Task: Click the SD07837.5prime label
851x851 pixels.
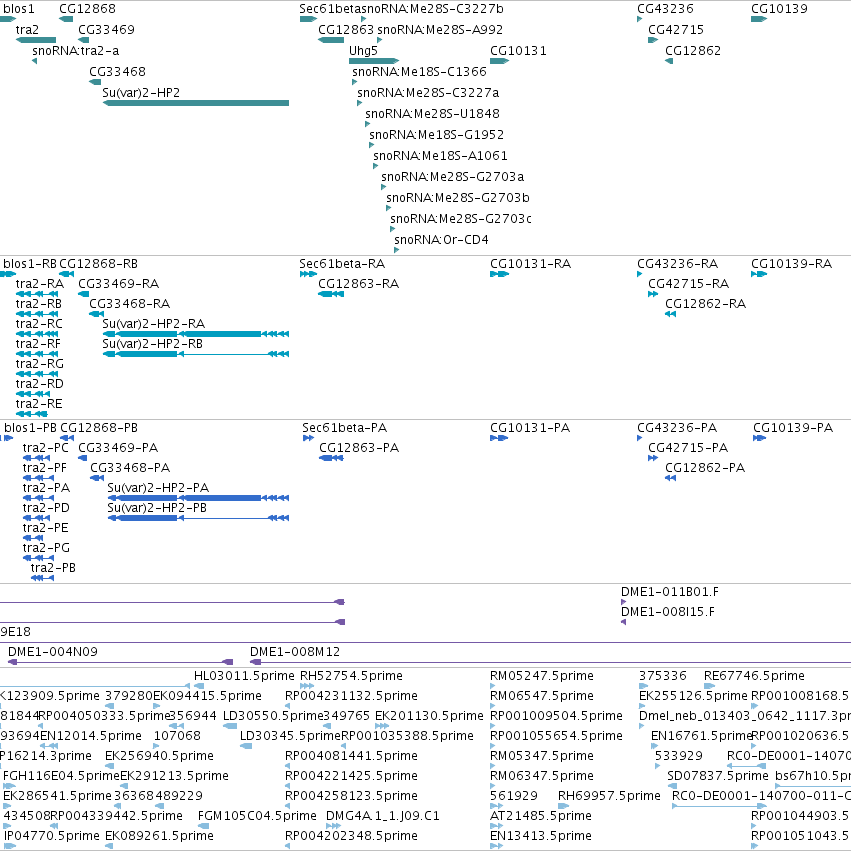Action: click(x=717, y=776)
